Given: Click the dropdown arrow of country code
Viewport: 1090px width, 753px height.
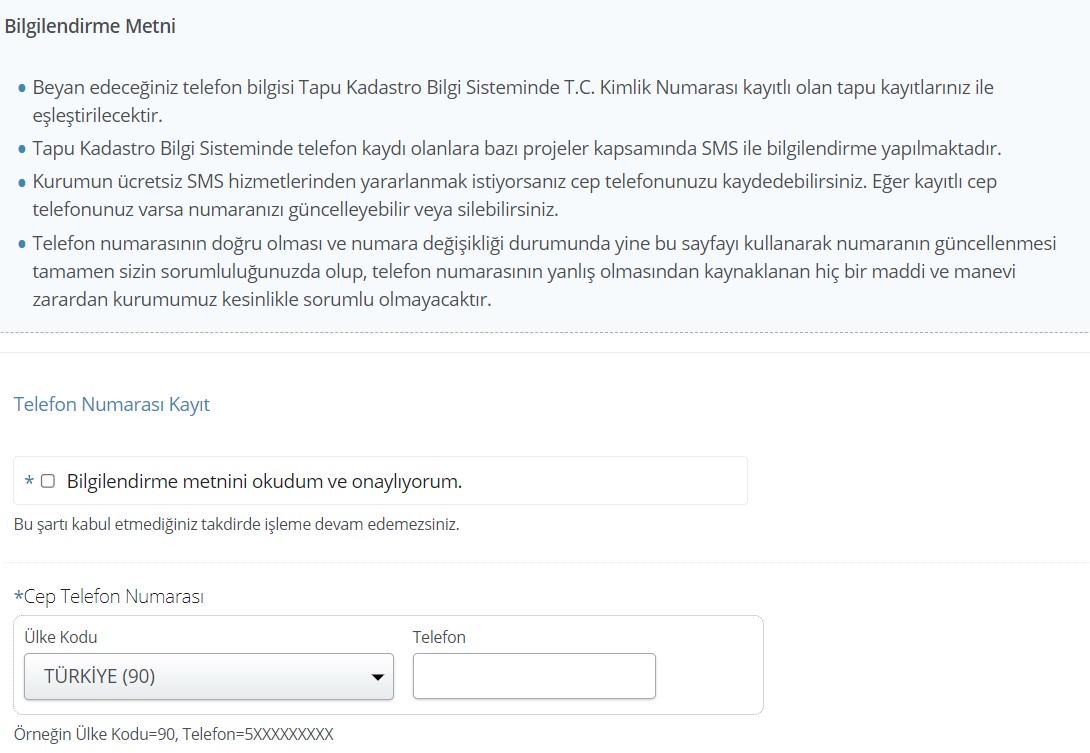Looking at the screenshot, I should [377, 677].
